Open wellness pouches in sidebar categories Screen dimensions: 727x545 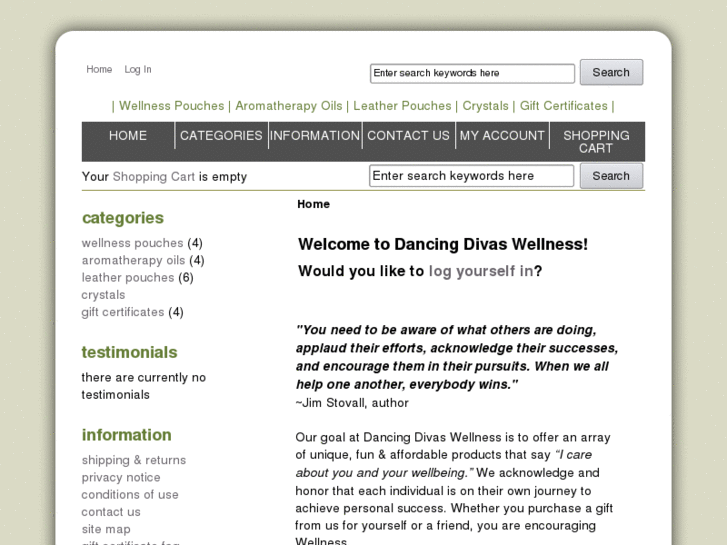coord(133,243)
